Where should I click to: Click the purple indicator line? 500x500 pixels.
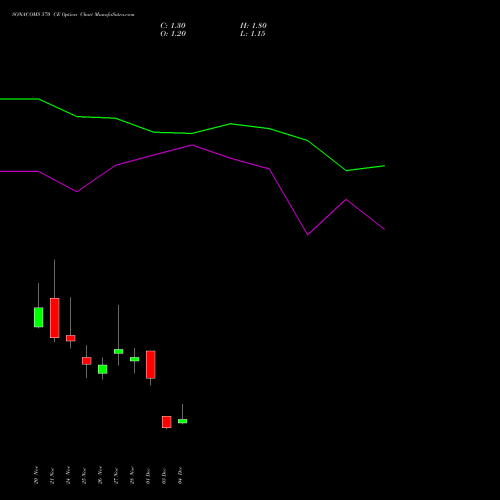pyautogui.click(x=192, y=145)
